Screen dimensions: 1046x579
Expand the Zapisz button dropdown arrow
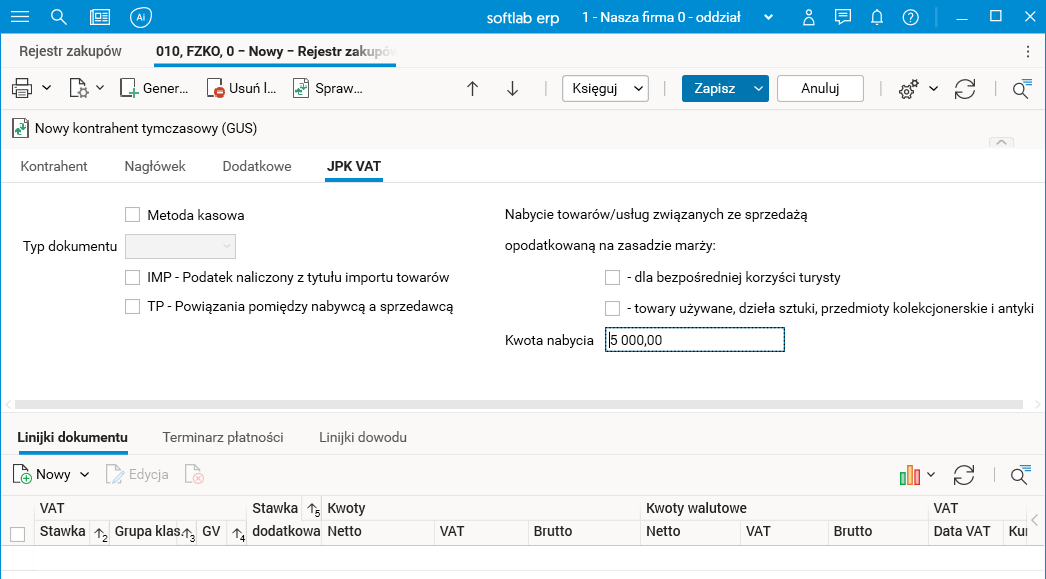click(x=759, y=88)
